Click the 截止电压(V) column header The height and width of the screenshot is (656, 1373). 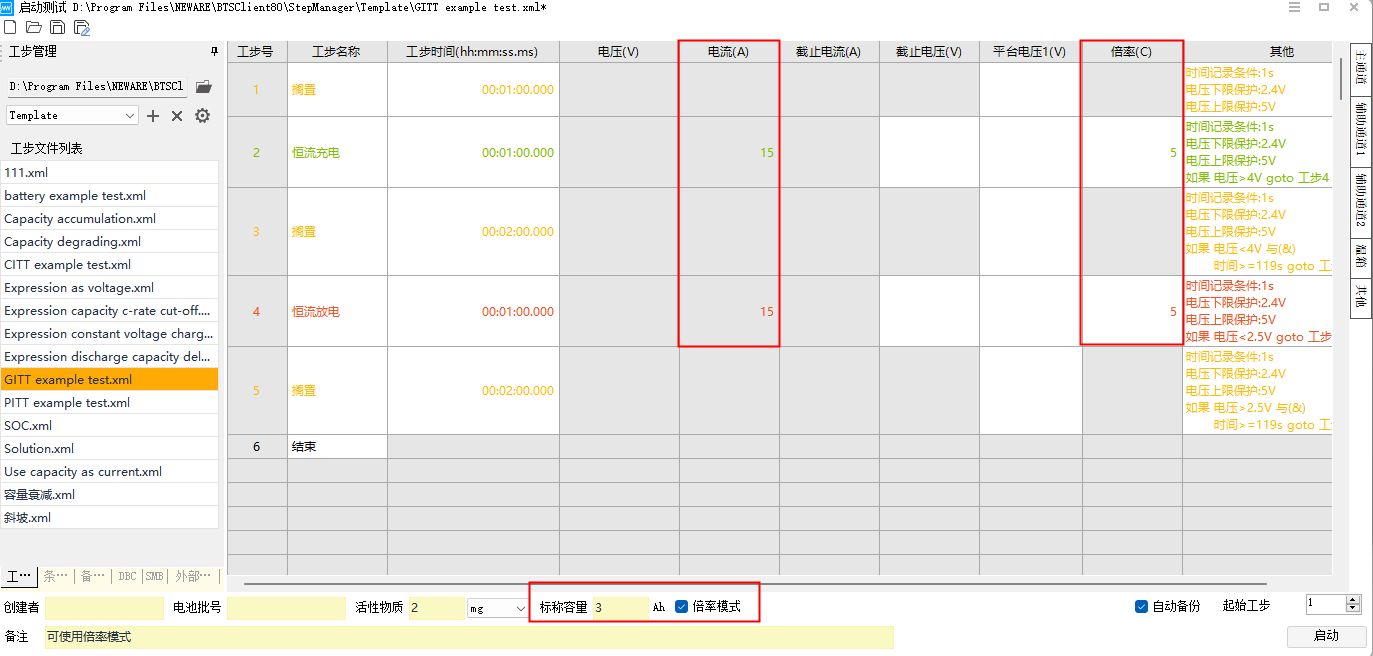tap(929, 51)
